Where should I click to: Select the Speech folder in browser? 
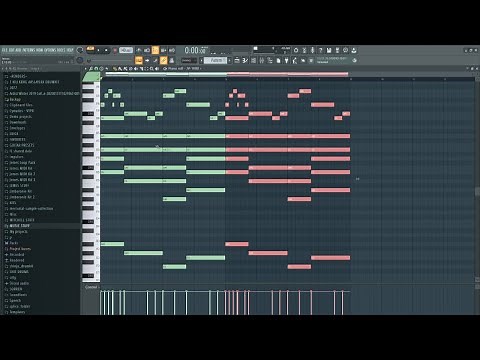click(15, 301)
